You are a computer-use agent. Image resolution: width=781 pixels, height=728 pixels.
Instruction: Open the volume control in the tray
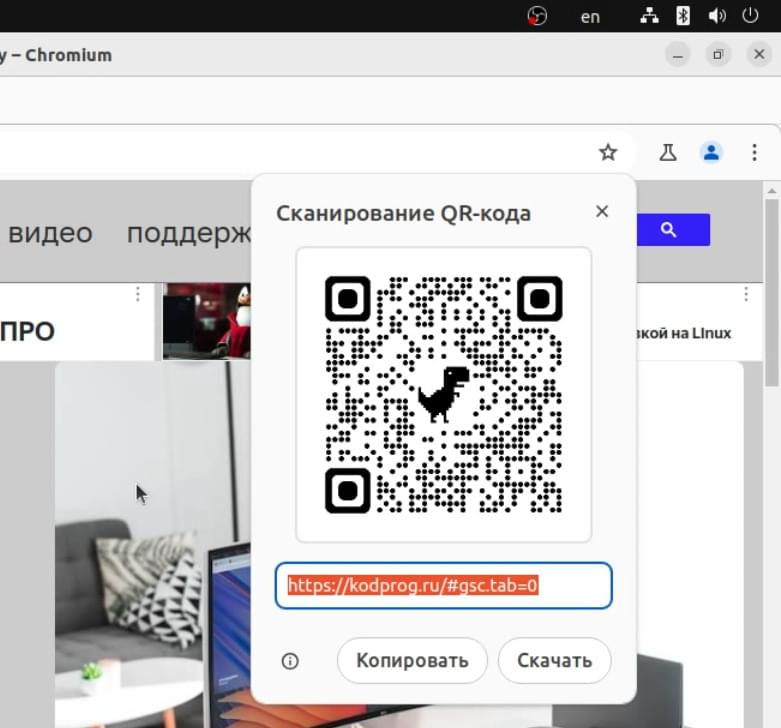tap(716, 16)
